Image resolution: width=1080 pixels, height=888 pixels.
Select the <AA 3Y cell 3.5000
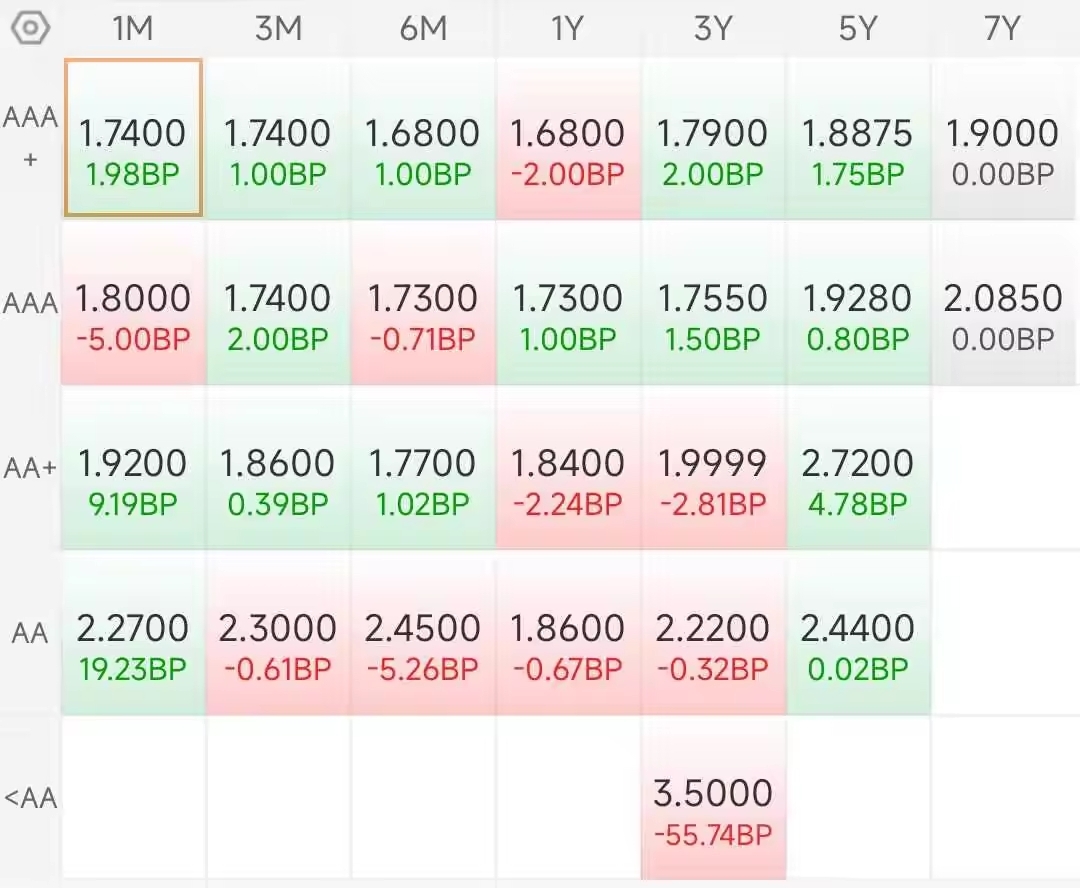(x=713, y=798)
